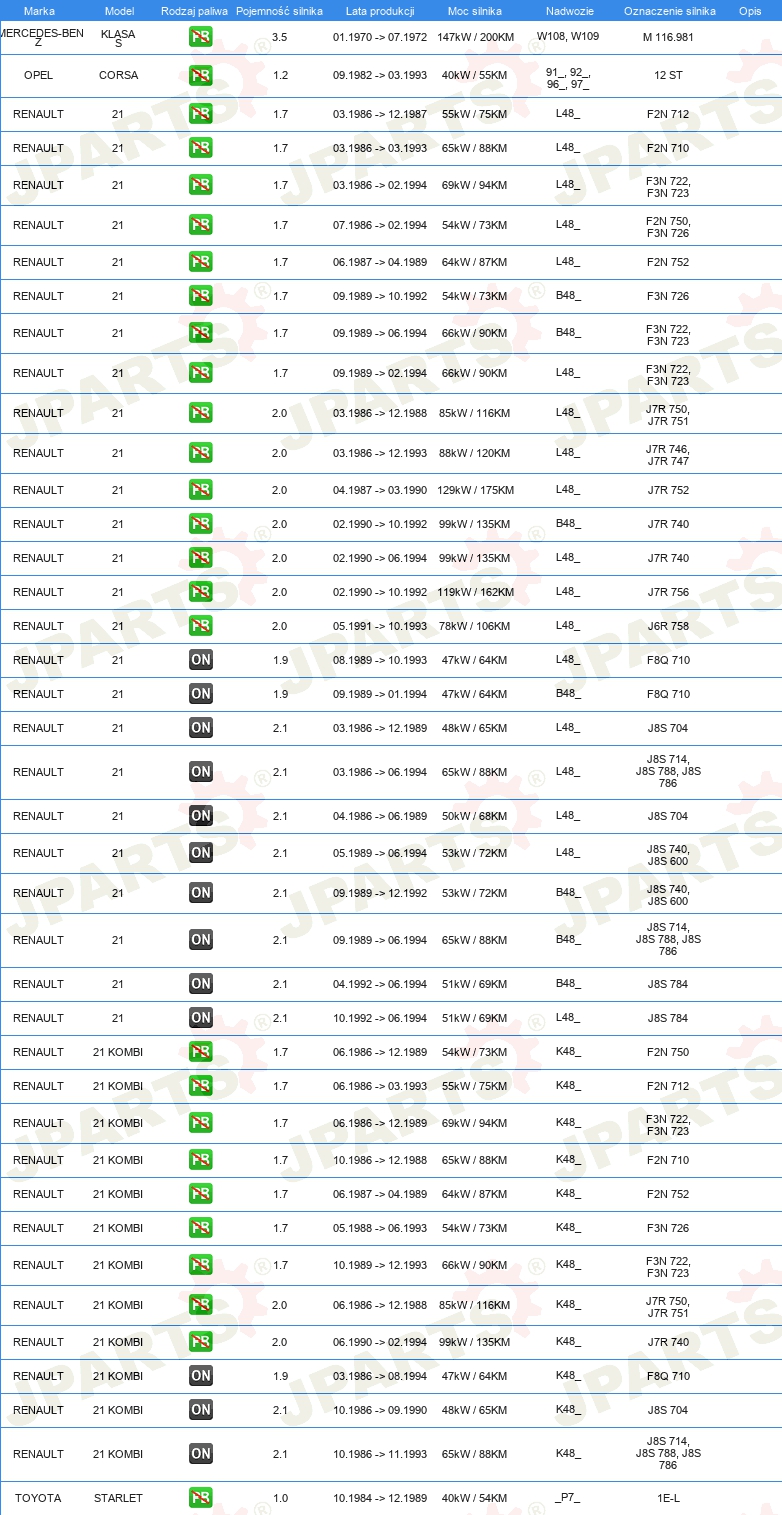Viewport: 782px width, 1515px height.
Task: Click ON icon in the 10.1992 -> 06.1994 row
Action: [x=200, y=1018]
